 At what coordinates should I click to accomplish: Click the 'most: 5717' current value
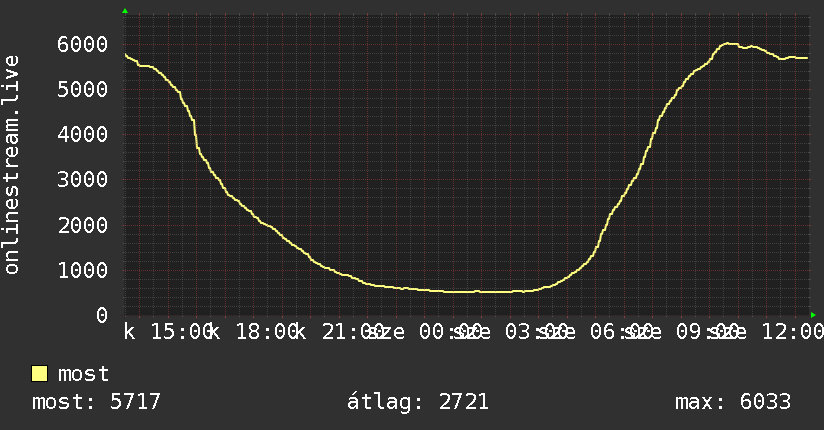96,402
